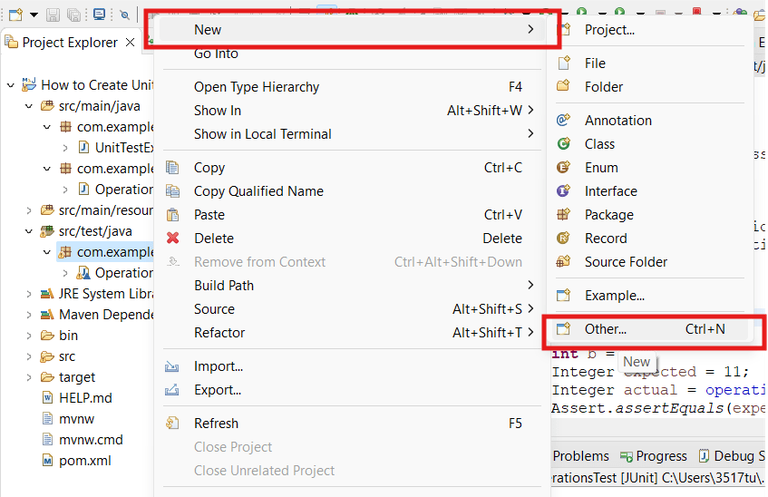Viewport: 768px width, 497px height.
Task: Close the Project Explorer tab
Action: tap(130, 42)
